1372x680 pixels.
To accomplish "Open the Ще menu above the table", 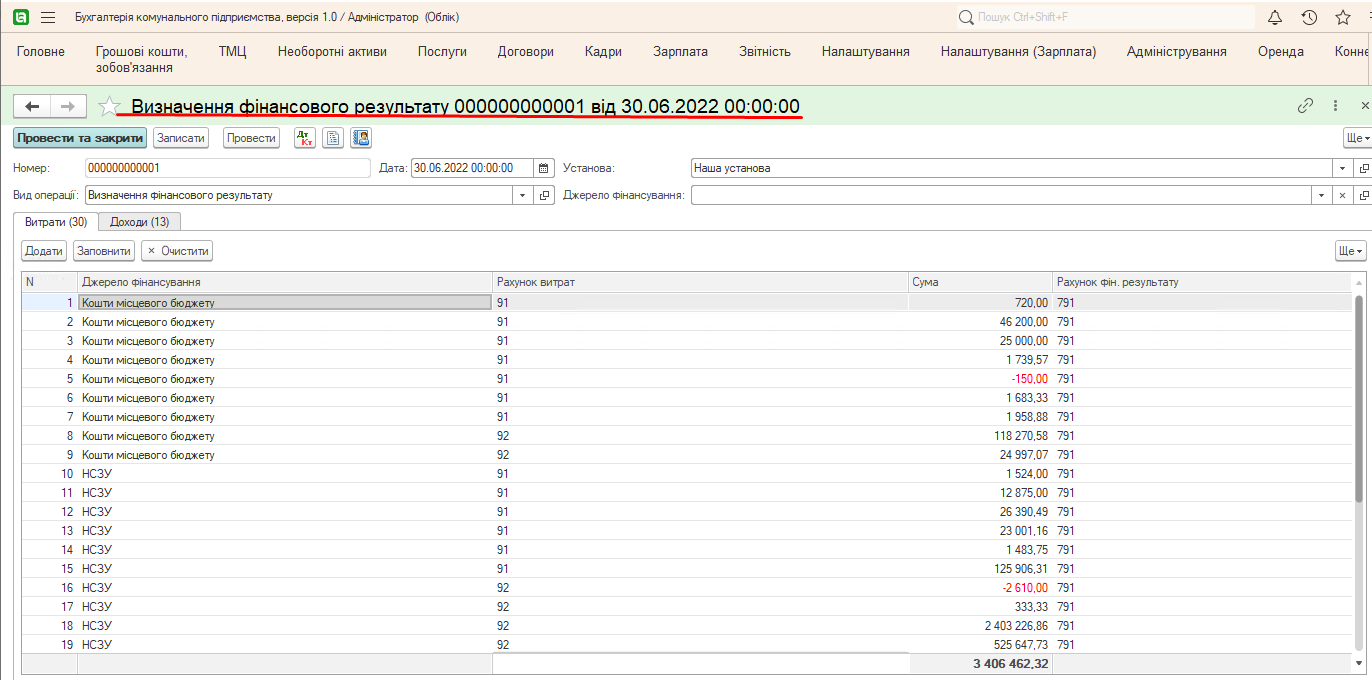I will (1350, 251).
